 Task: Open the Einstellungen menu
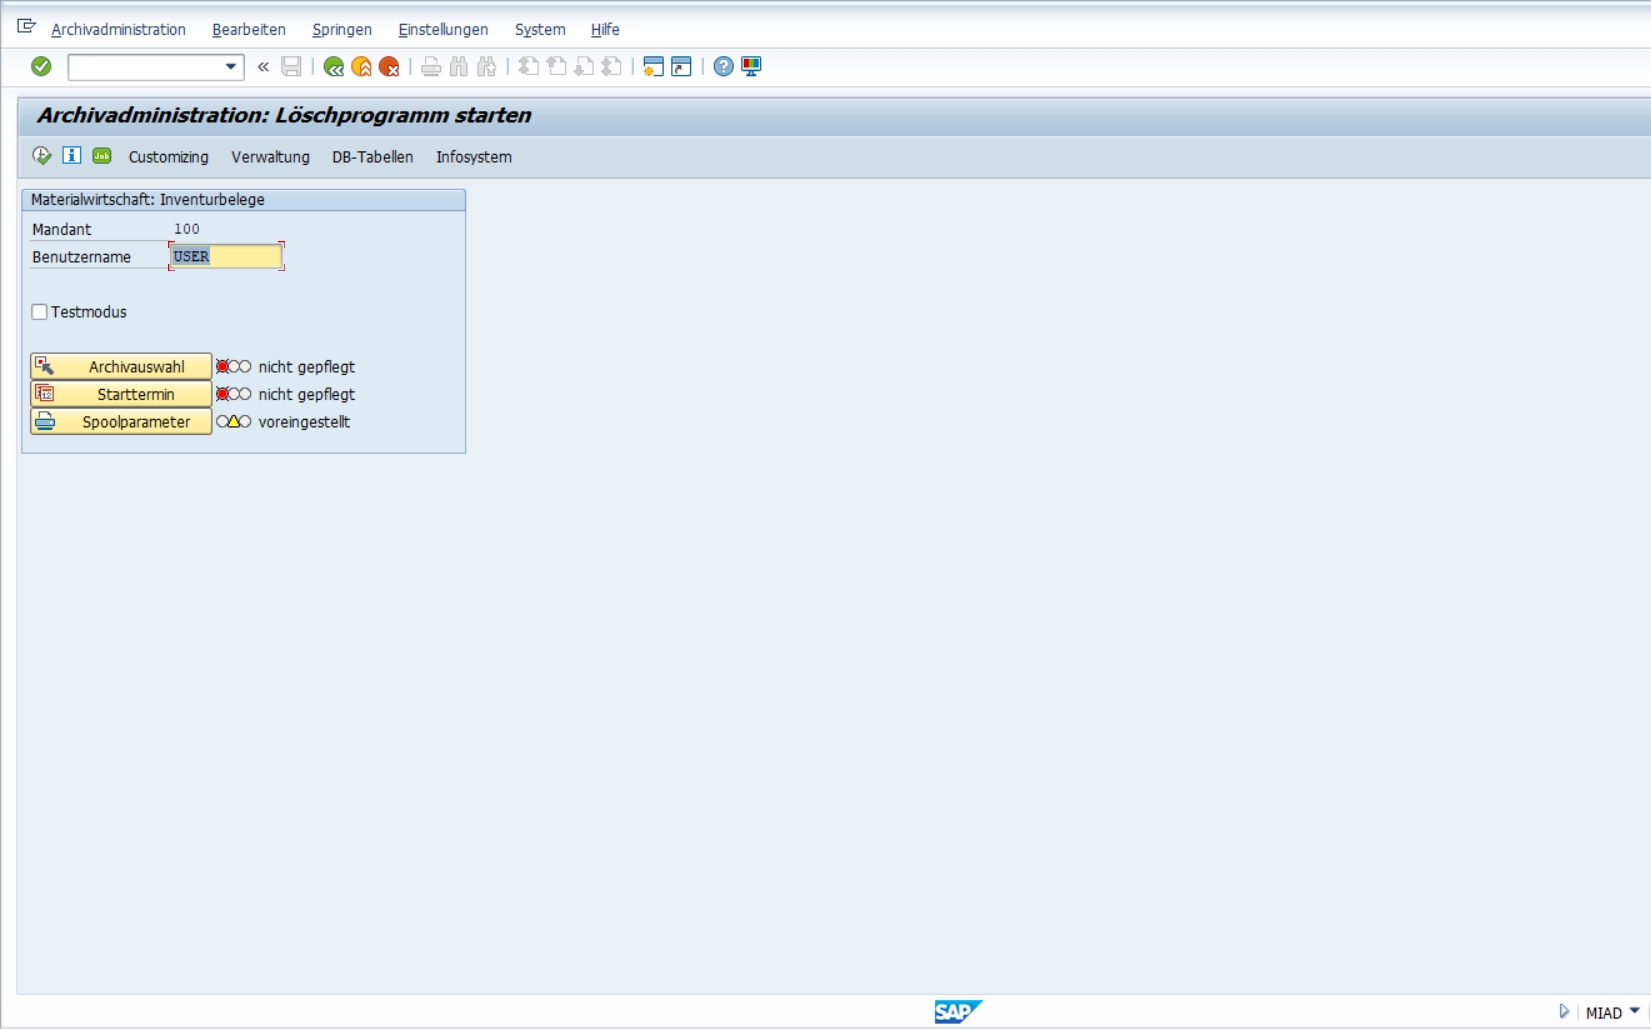(x=443, y=30)
